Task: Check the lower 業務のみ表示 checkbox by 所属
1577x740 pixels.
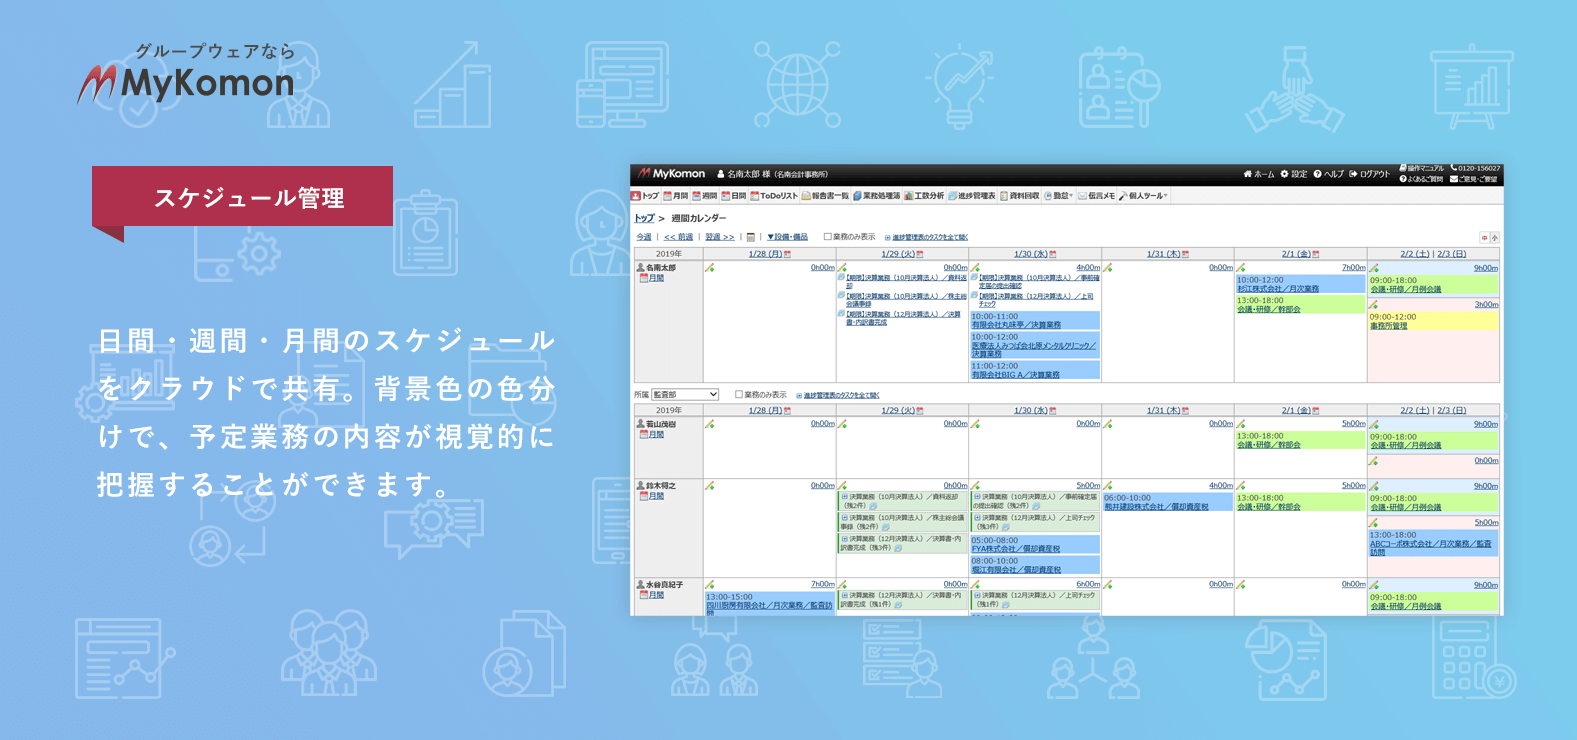Action: pos(739,394)
